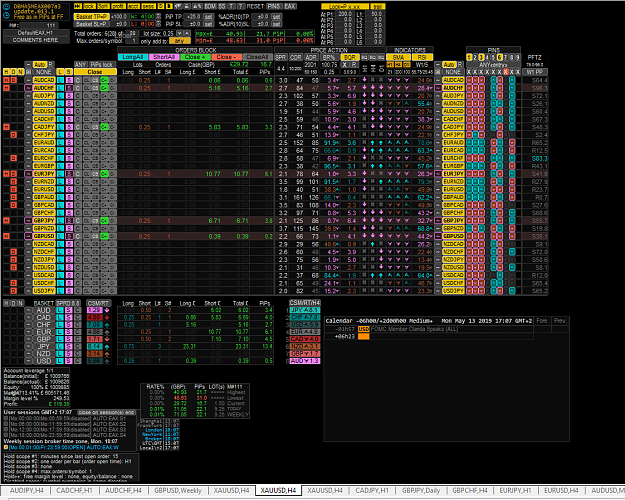Switch to the AUDJPY,H4 chart tab

[x=26, y=490]
